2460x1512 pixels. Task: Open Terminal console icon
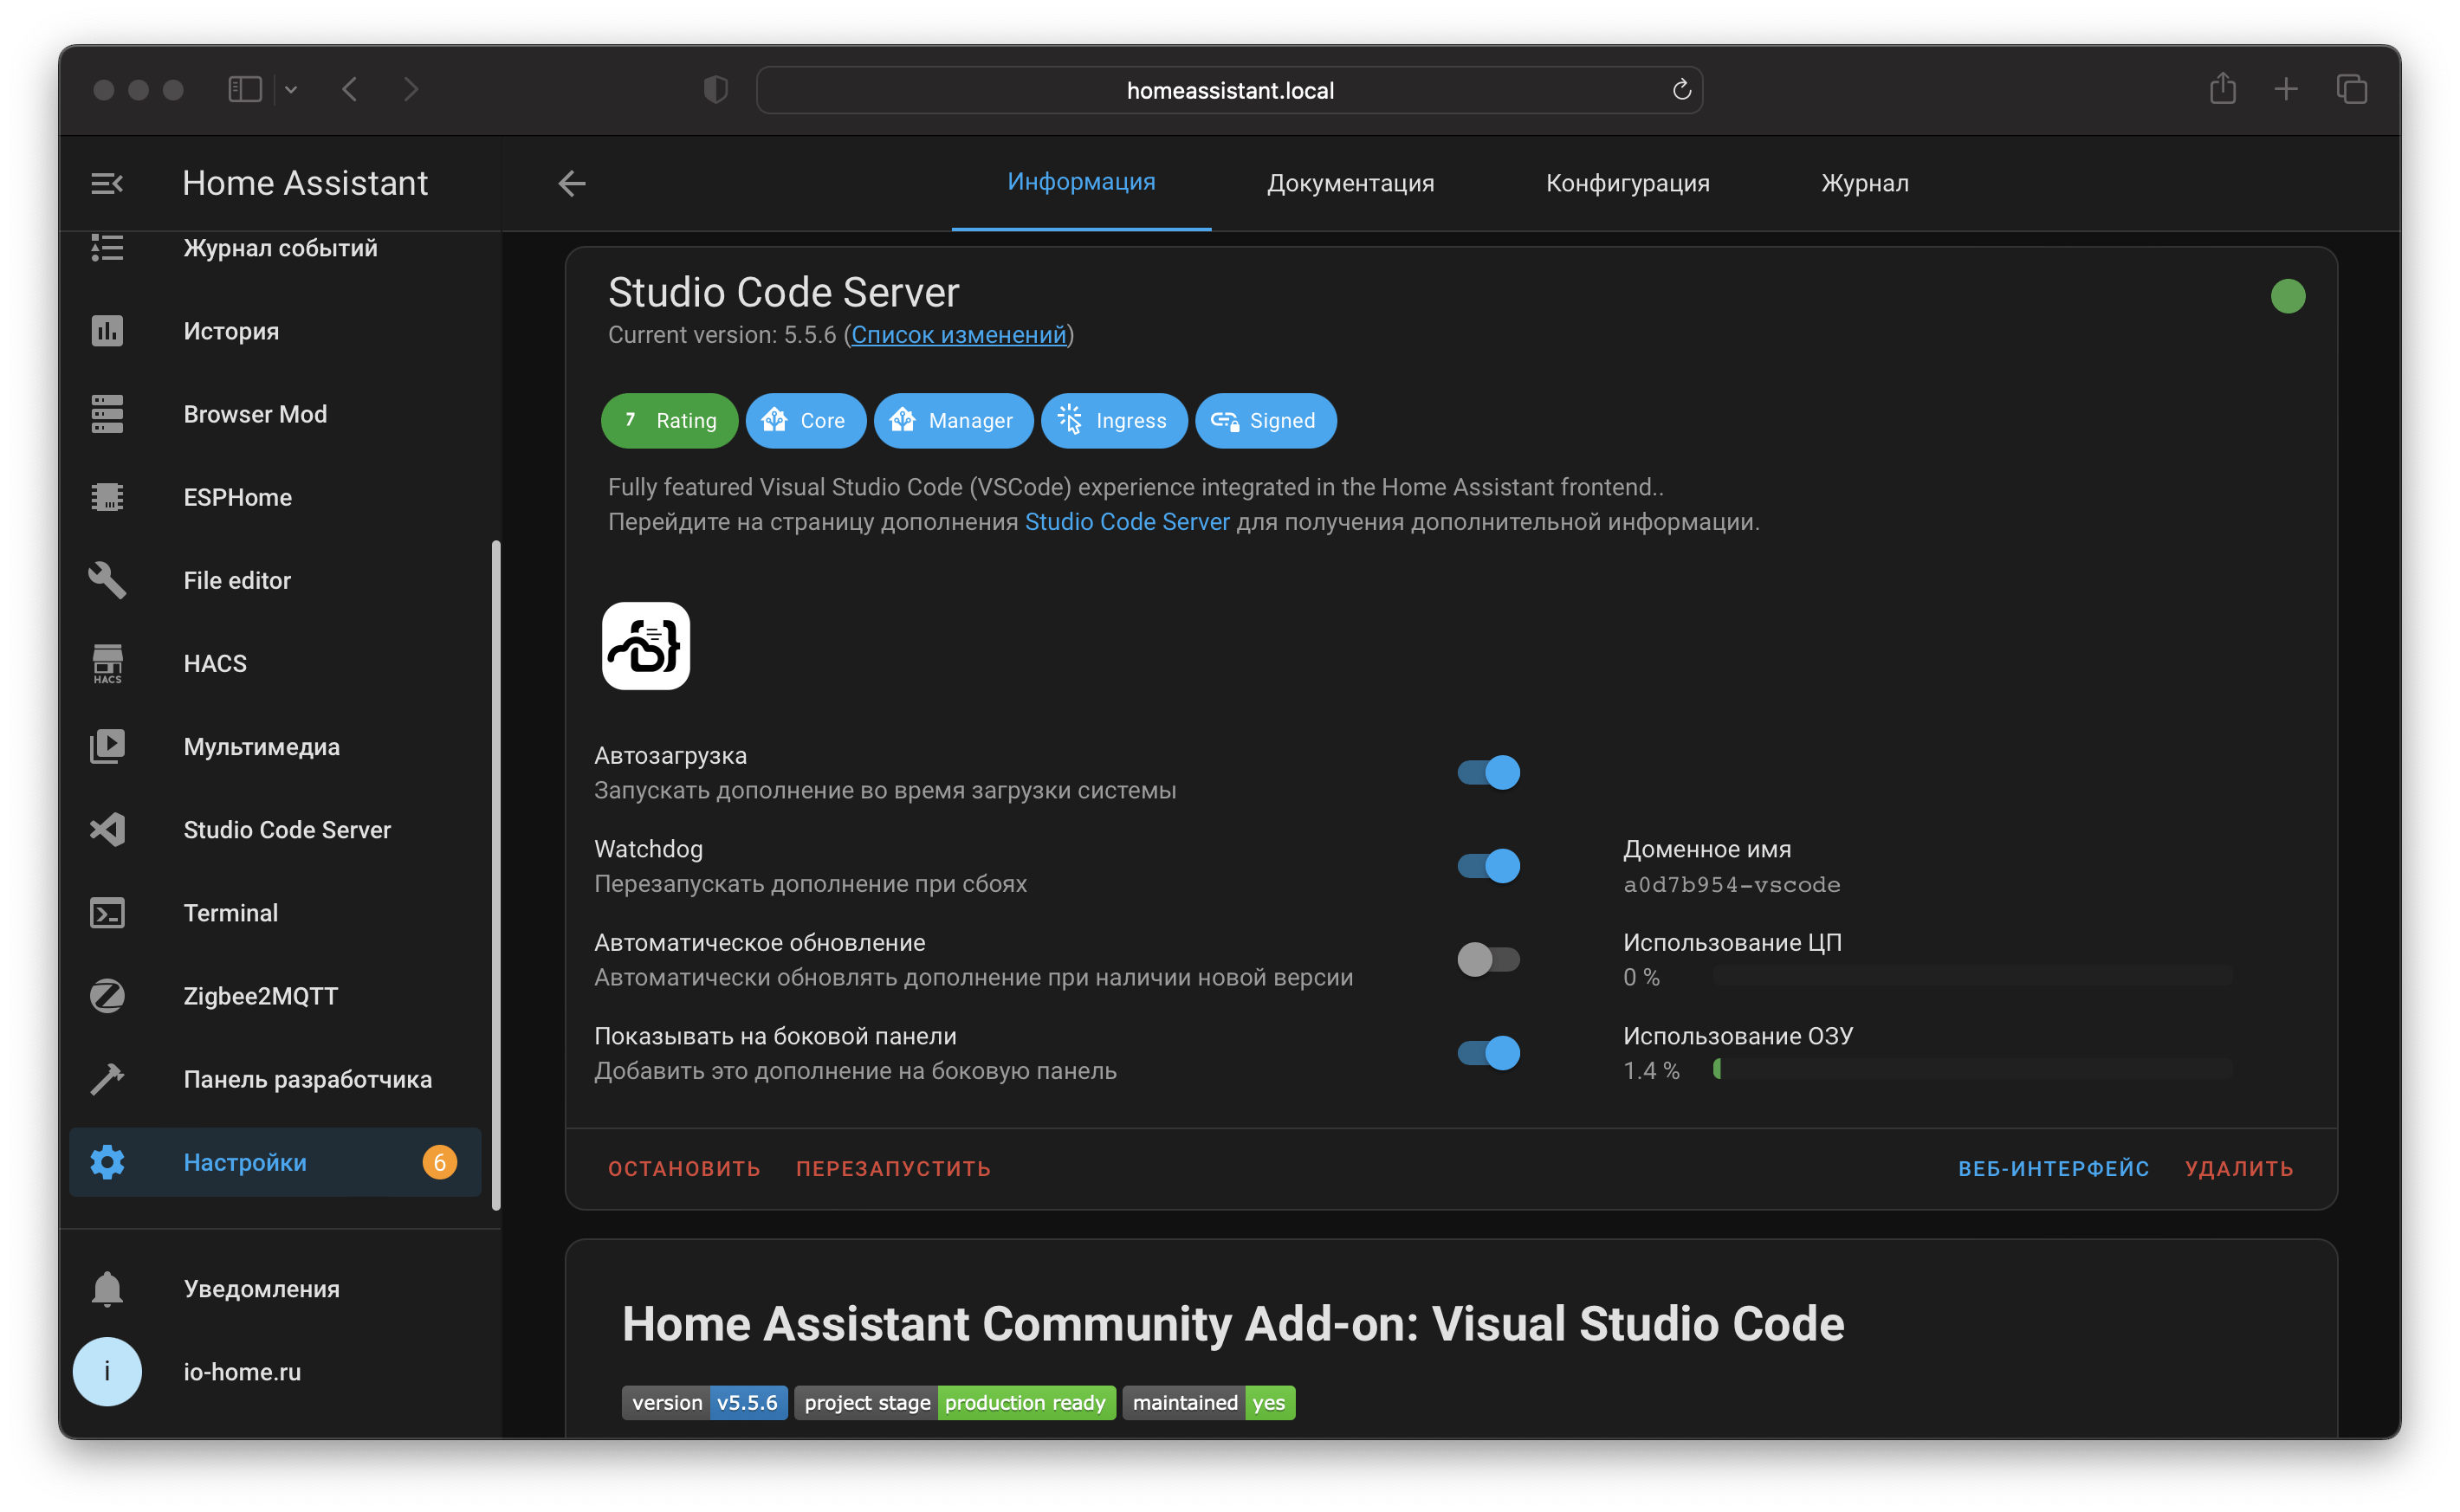click(107, 913)
